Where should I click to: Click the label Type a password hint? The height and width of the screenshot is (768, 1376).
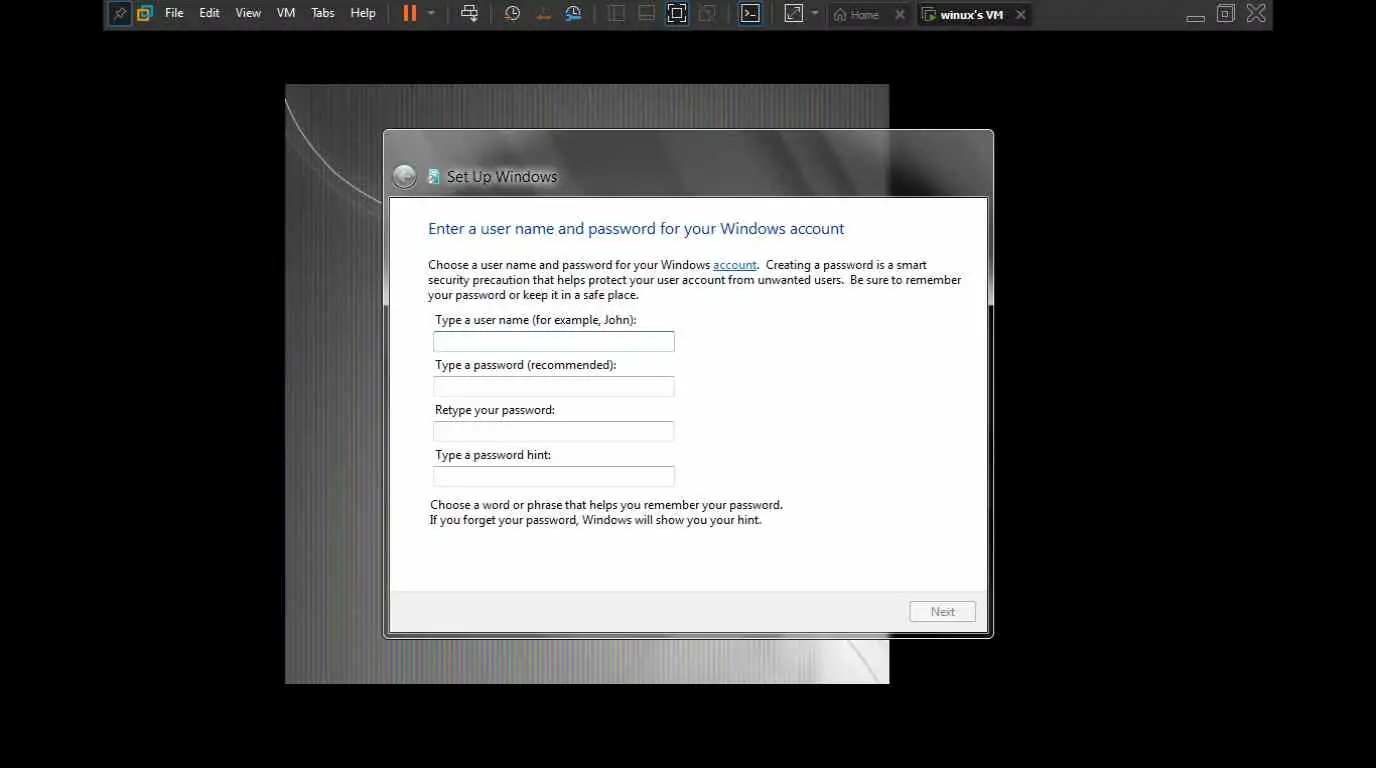(493, 455)
